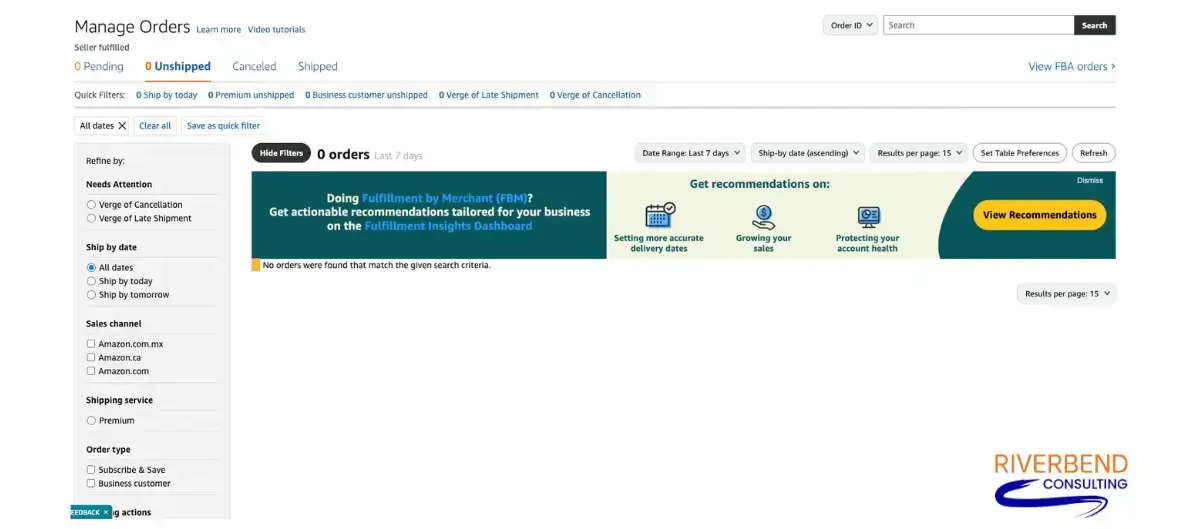Switch to the Unshipped tab
The width and height of the screenshot is (1200, 529).
coord(178,67)
